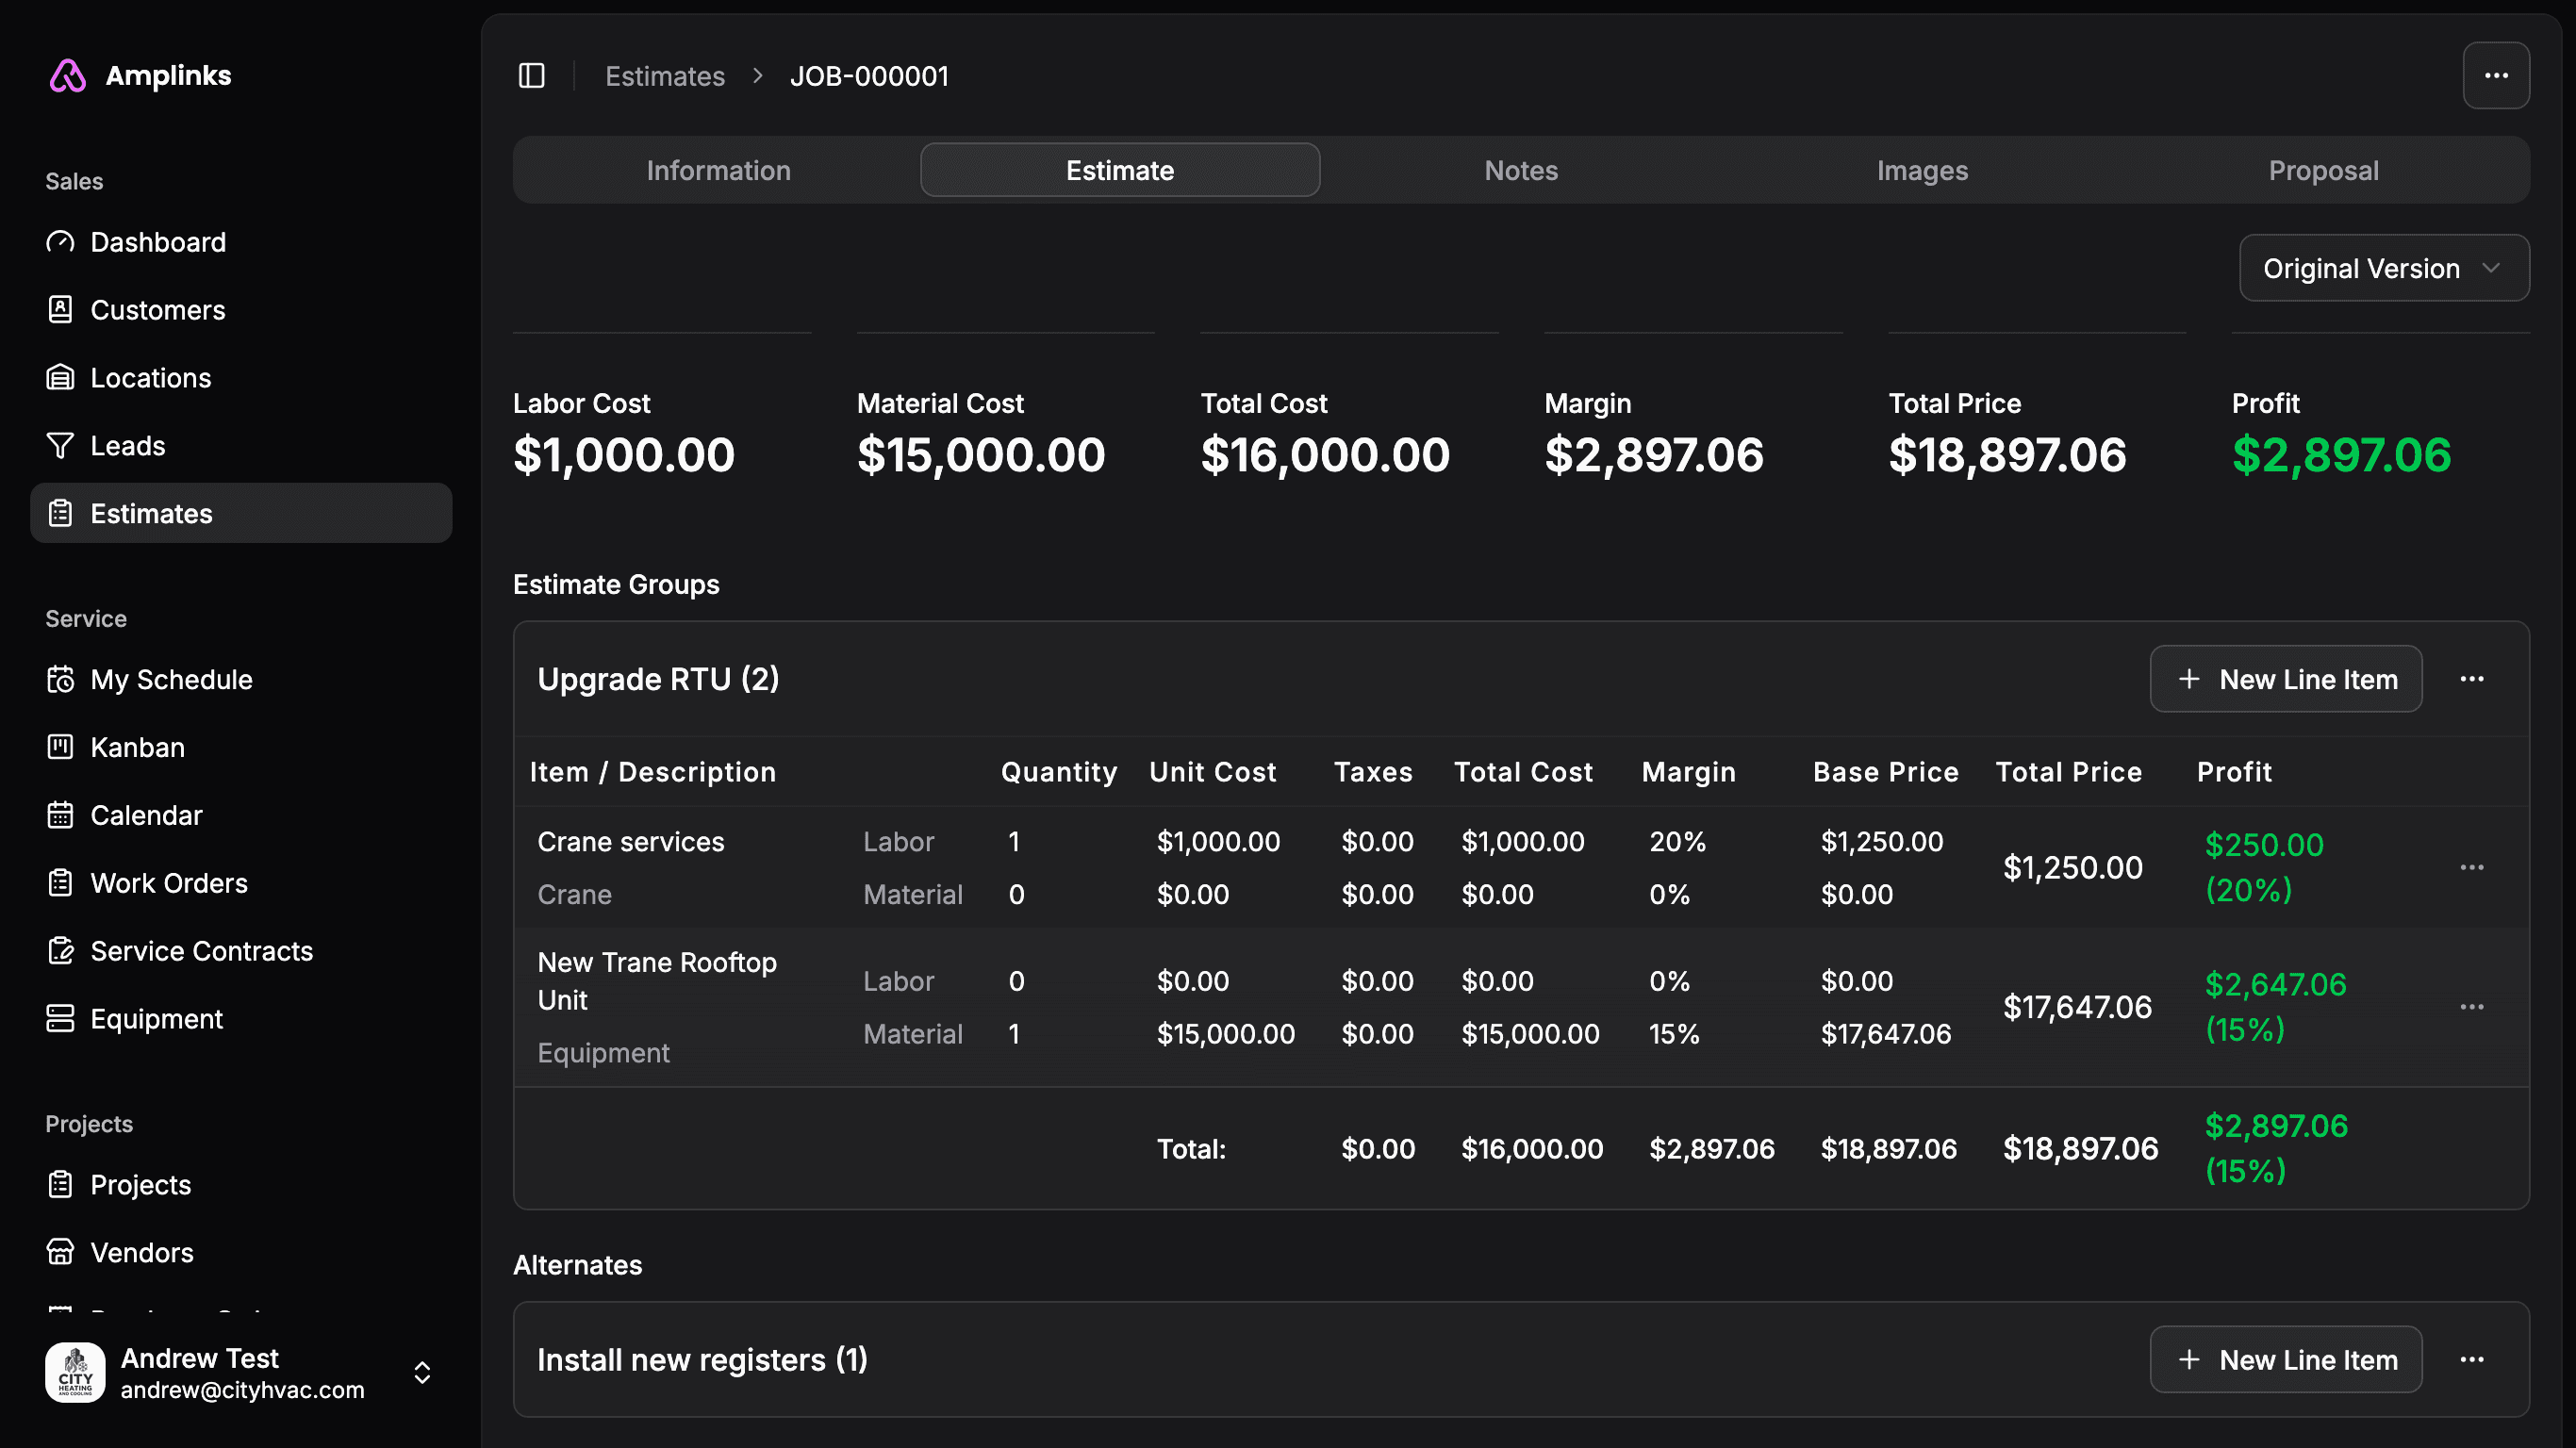
Task: Open Crane services row actions menu
Action: coord(2471,867)
